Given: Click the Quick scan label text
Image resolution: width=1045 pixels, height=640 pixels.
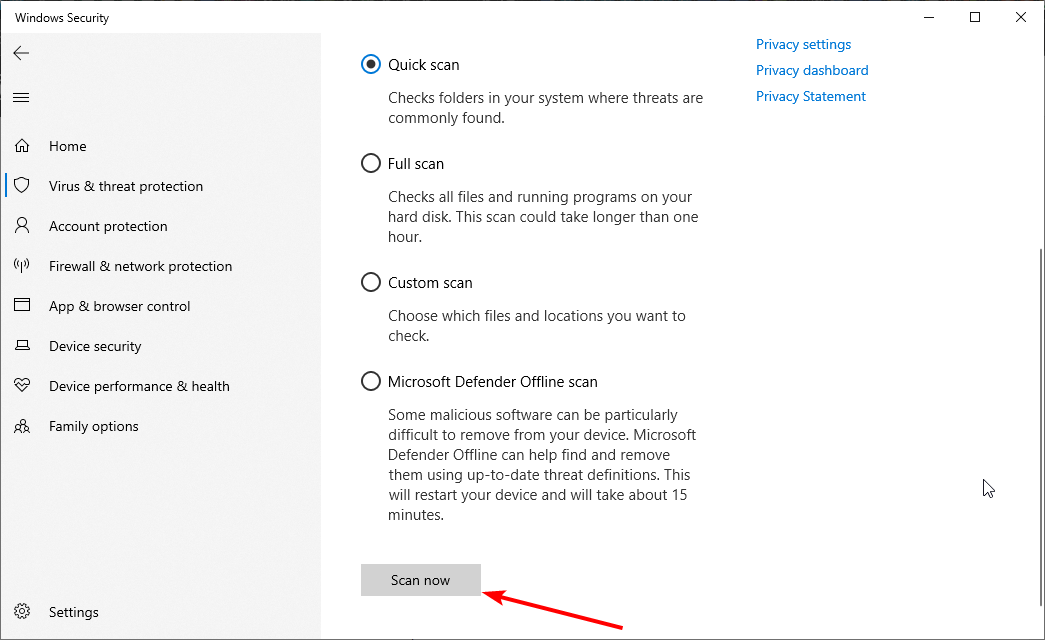Looking at the screenshot, I should (424, 65).
